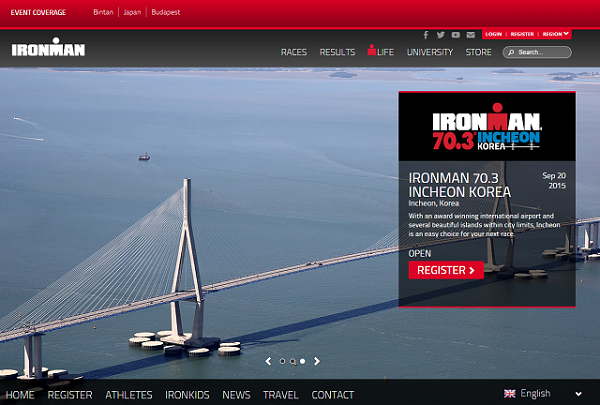Open CONTACT in bottom nav
Screen dimensions: 600x405
tap(333, 395)
